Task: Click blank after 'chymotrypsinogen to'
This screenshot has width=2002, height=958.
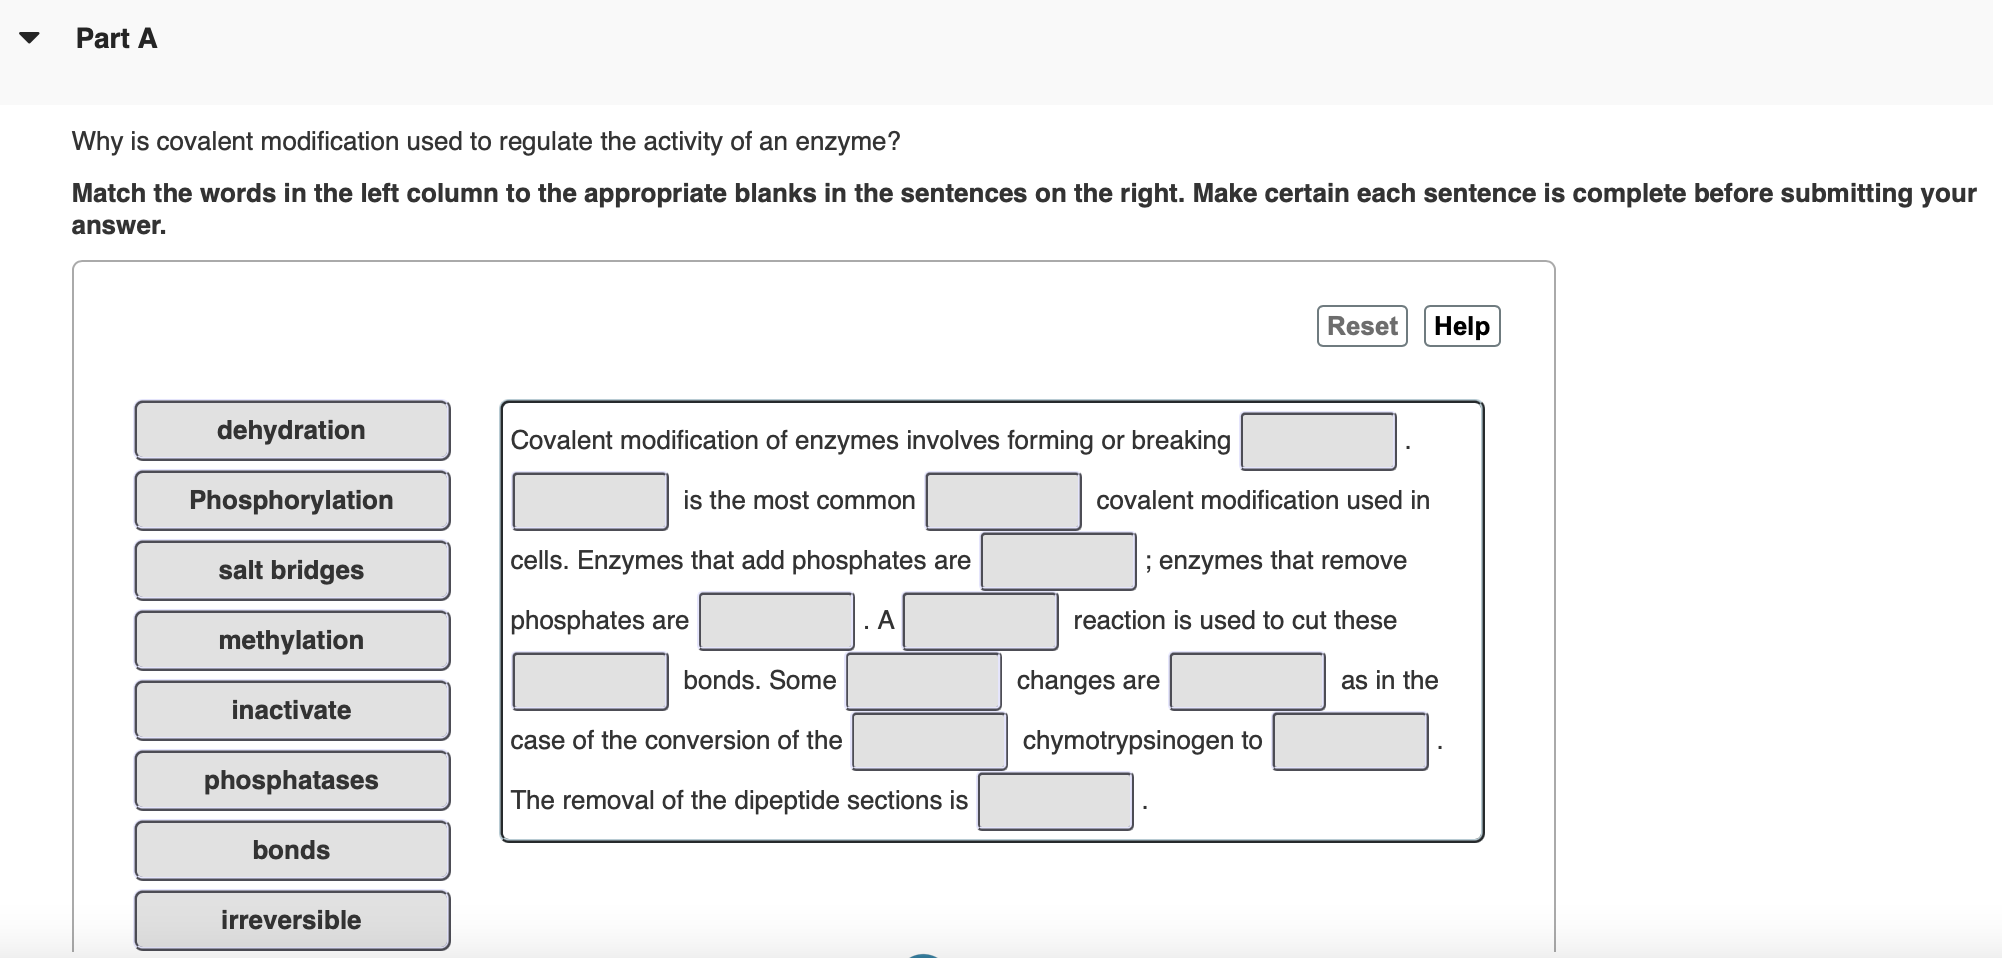Action: [1349, 741]
